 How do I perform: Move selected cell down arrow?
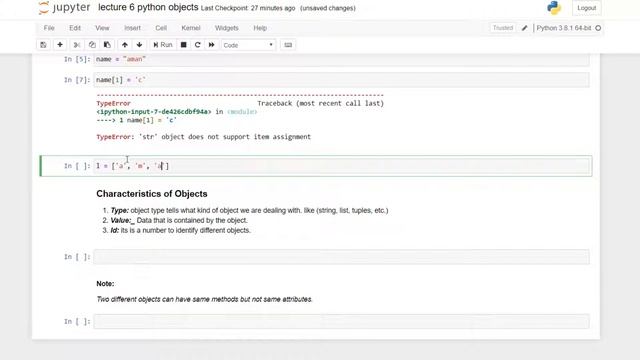tap(139, 45)
